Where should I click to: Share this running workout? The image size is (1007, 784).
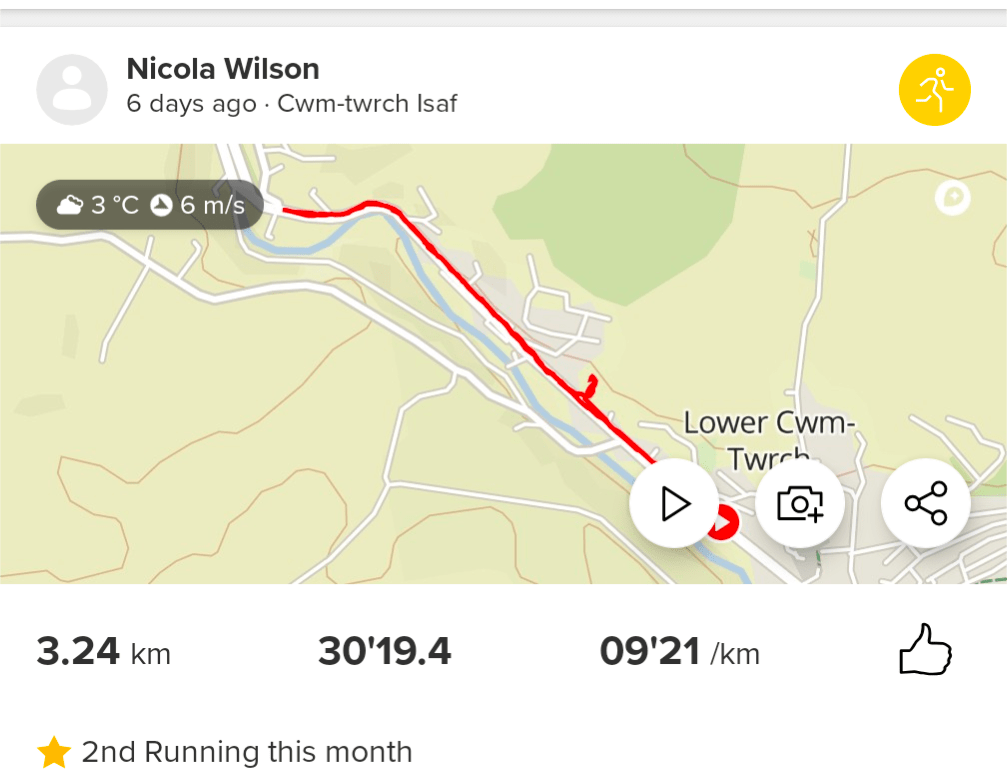[x=925, y=503]
